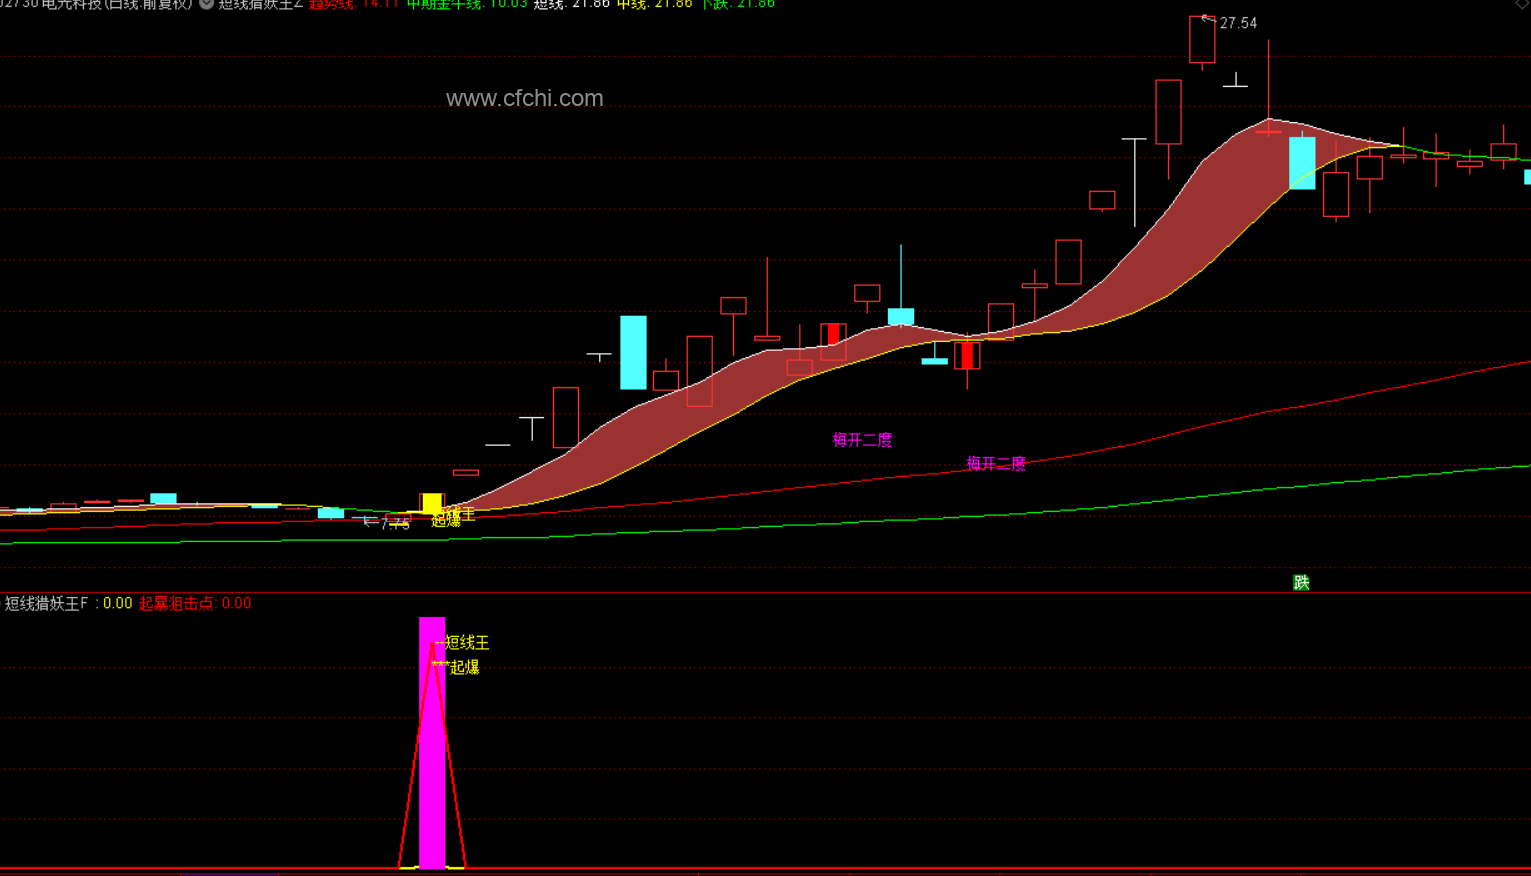Click the red 起暴狙击点: 0.00 readout

tap(195, 603)
